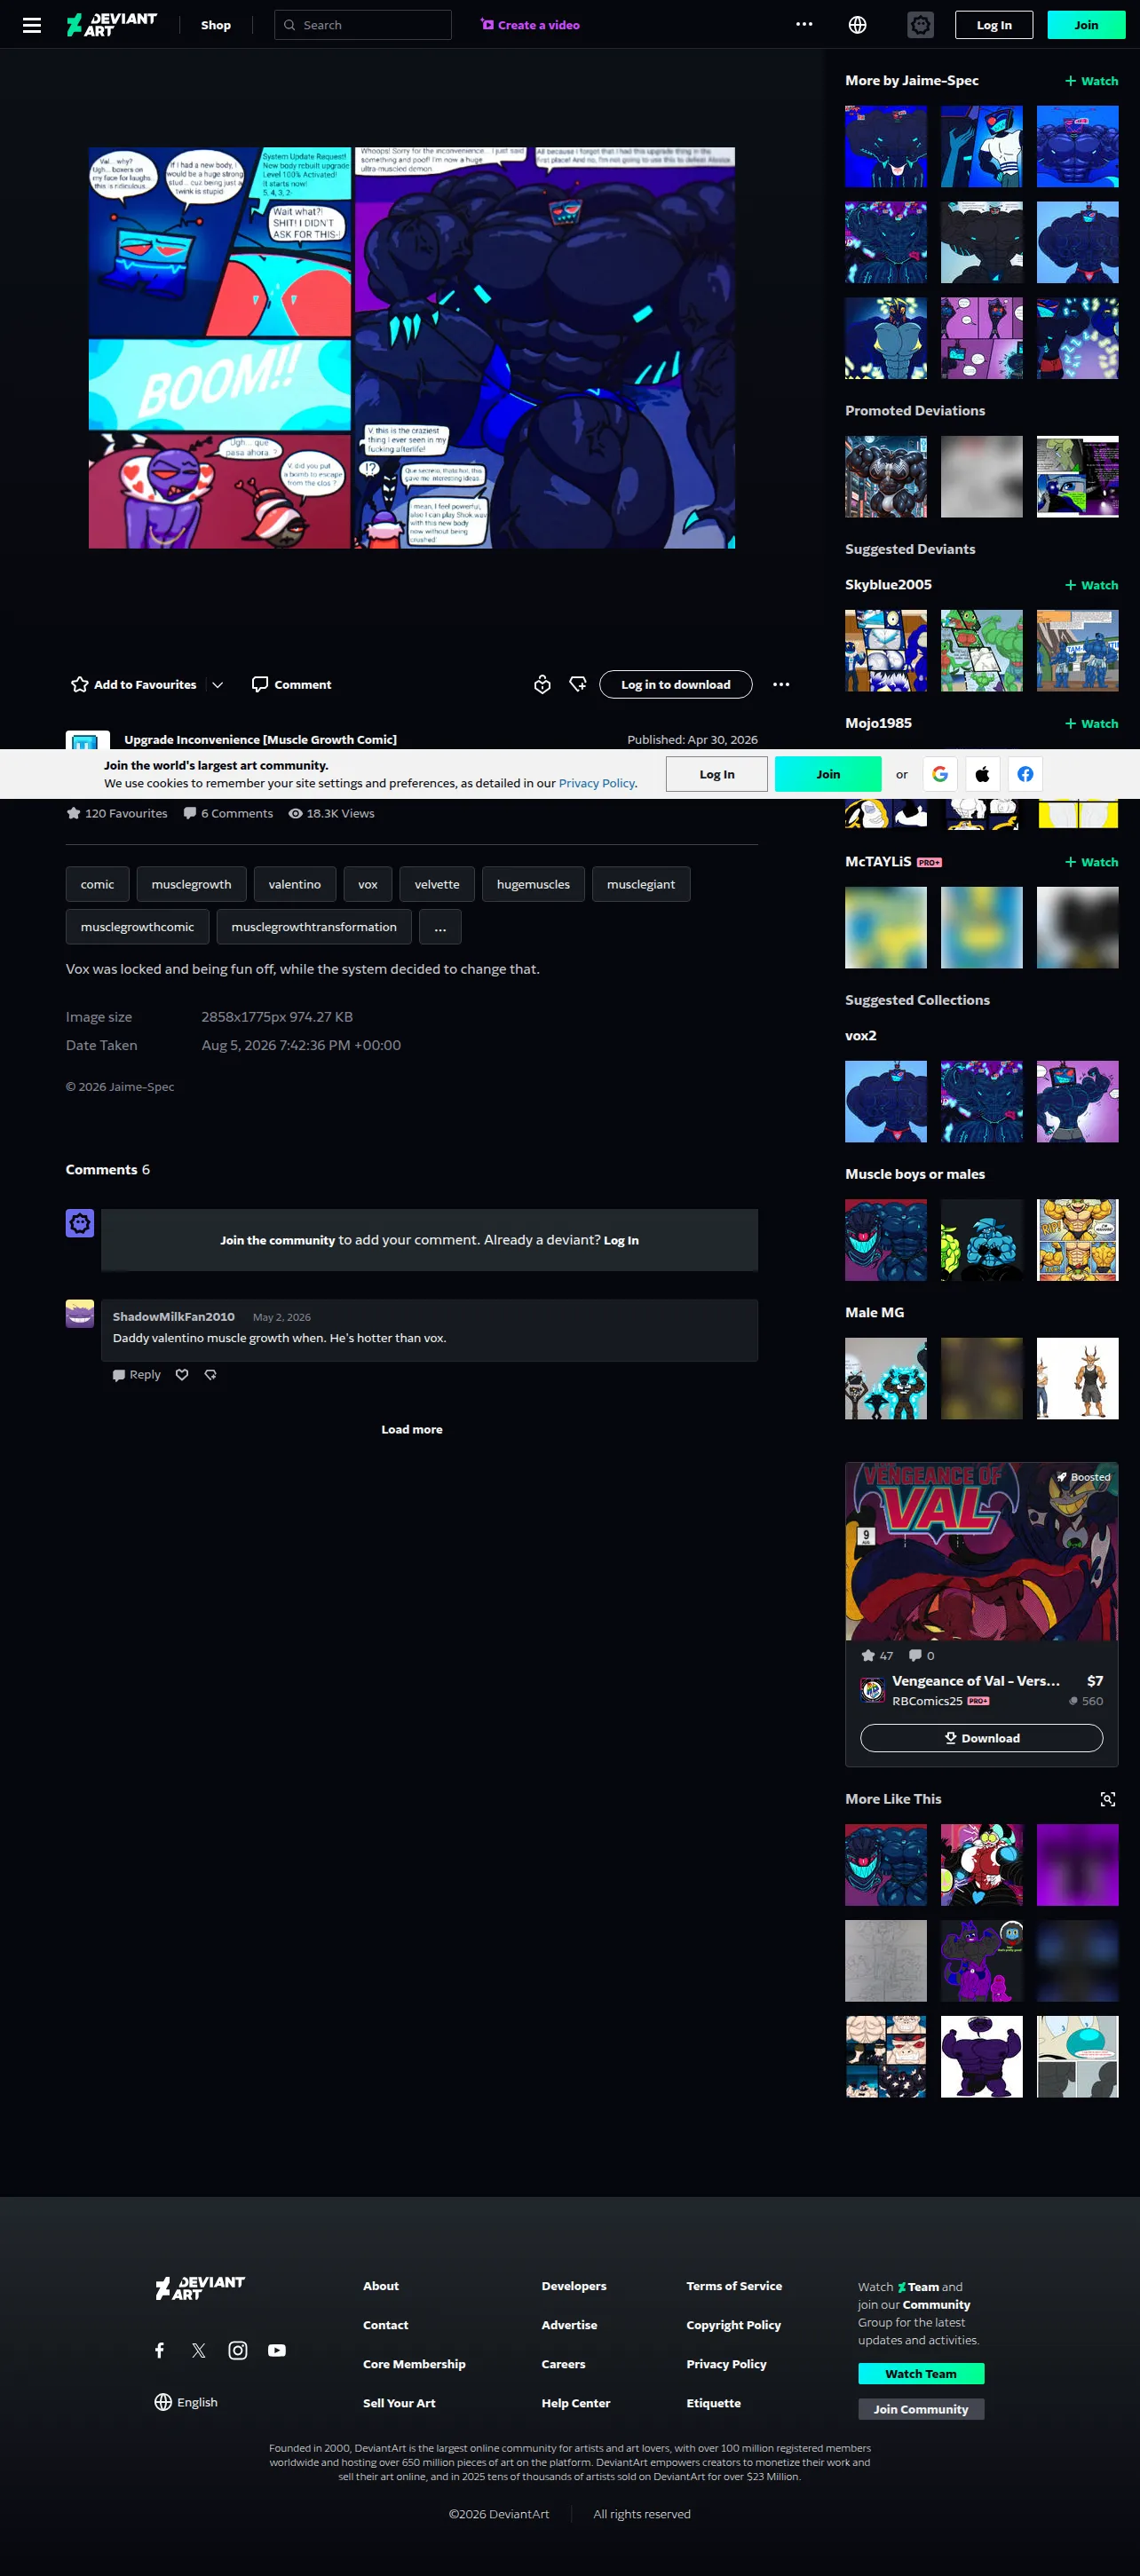Click the ShadowMilkFan2010 username

click(174, 1317)
